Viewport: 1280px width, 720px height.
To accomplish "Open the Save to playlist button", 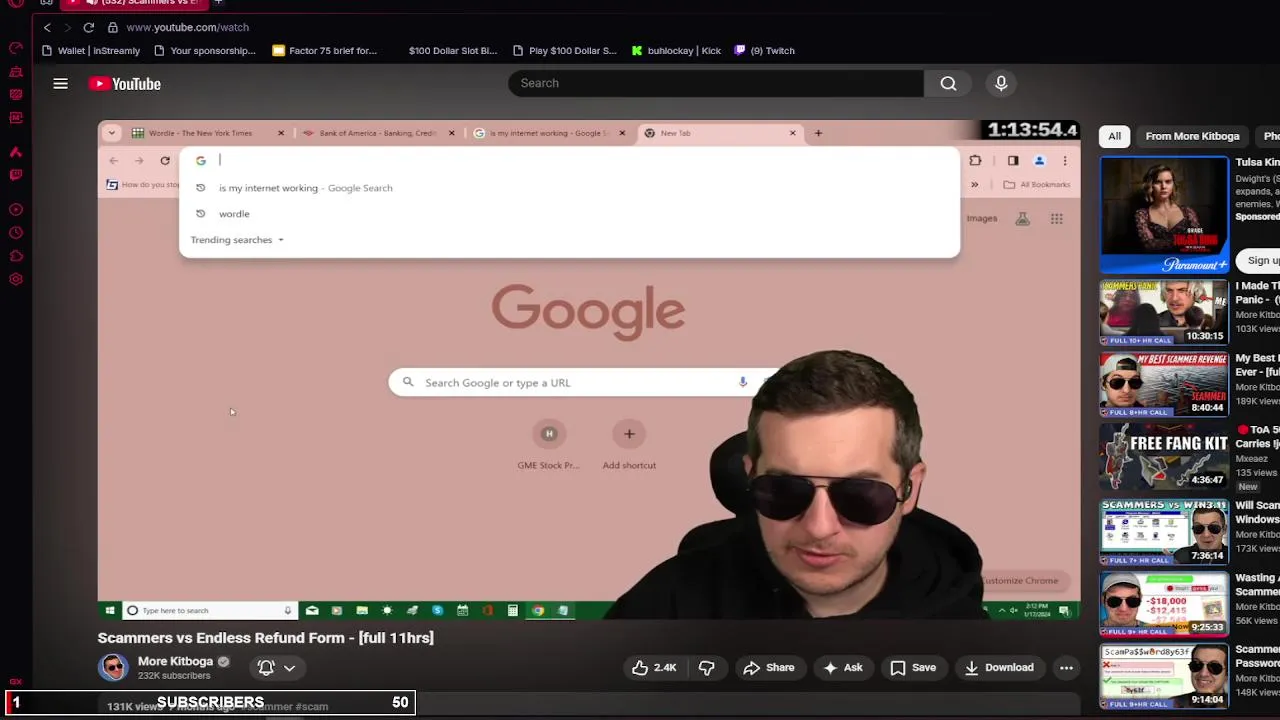I will pyautogui.click(x=913, y=668).
